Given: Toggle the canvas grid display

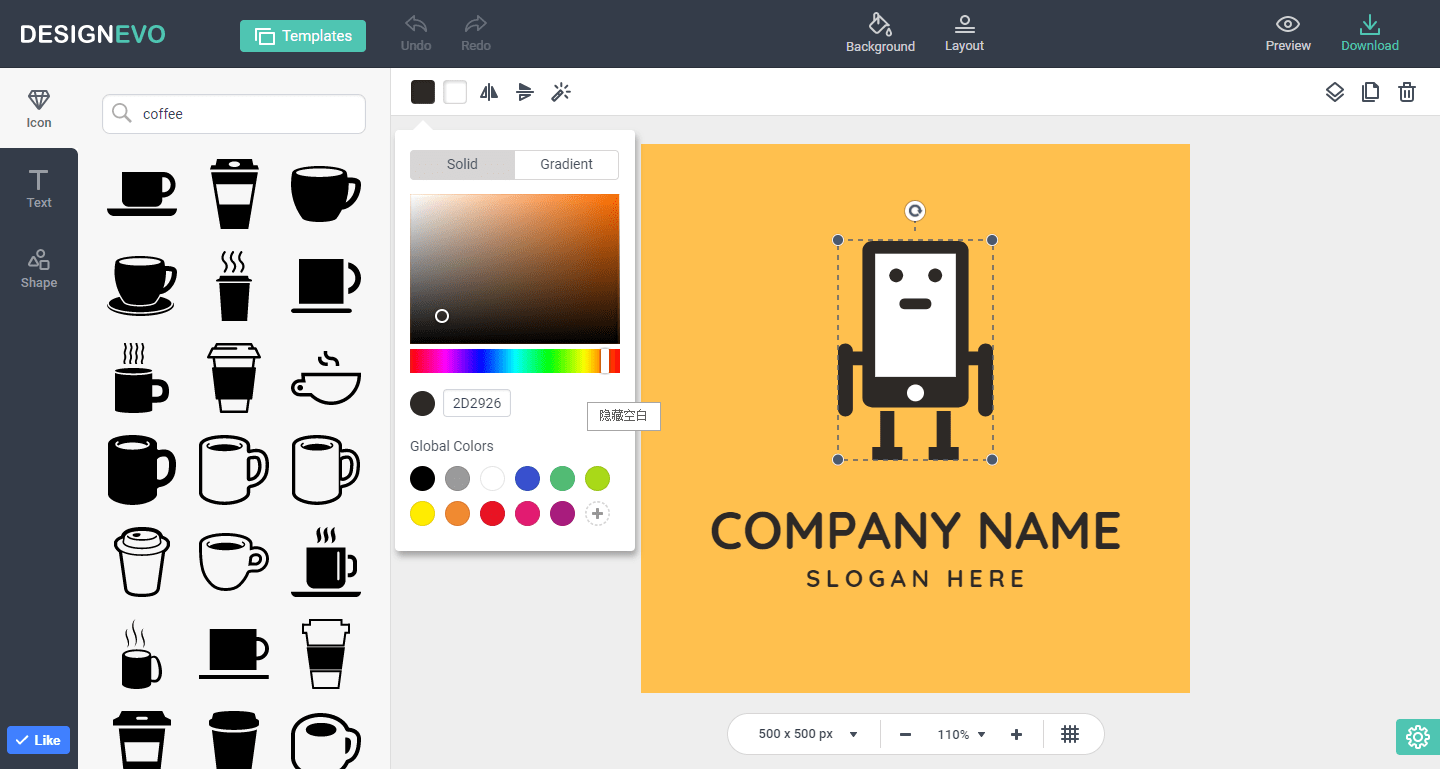Looking at the screenshot, I should pyautogui.click(x=1070, y=733).
